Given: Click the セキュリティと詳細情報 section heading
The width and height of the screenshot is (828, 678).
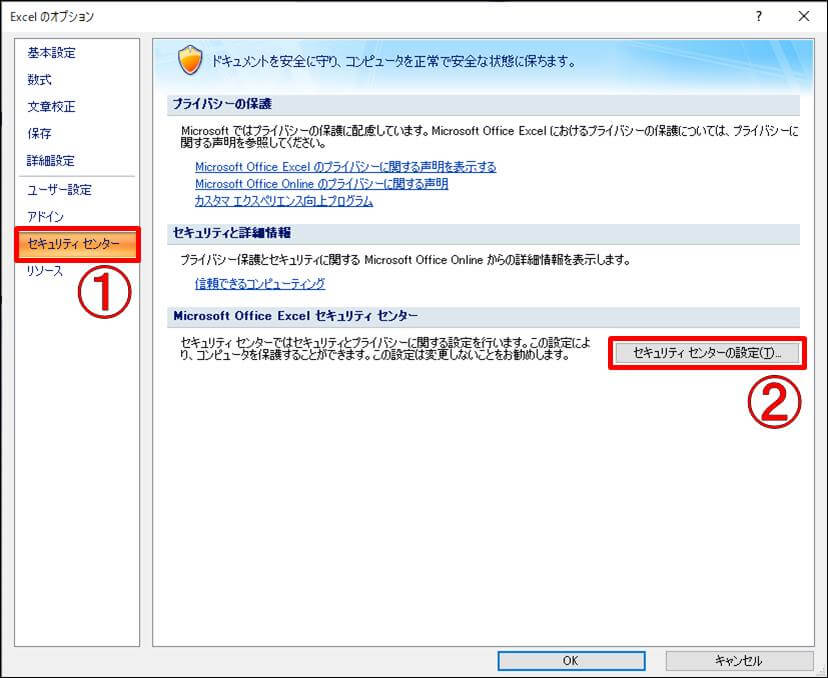Looking at the screenshot, I should click(x=232, y=233).
